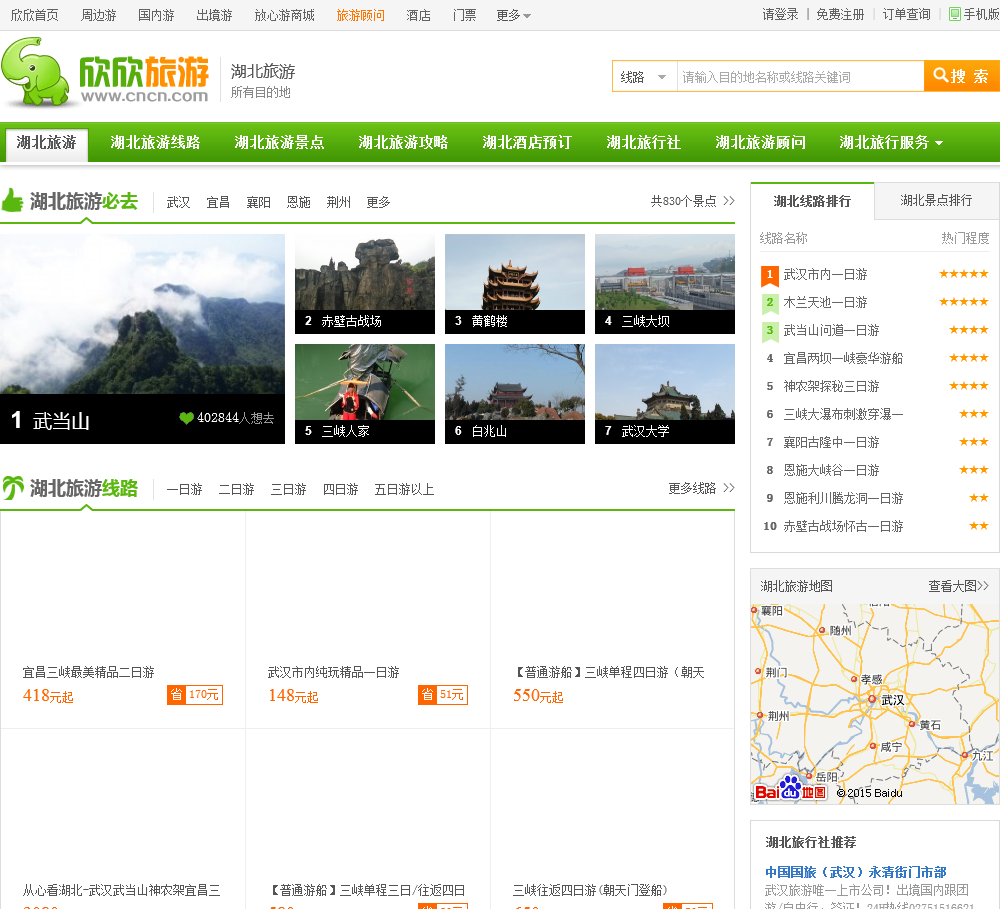This screenshot has height=909, width=1000.
Task: Open ranked route 木兰天池一日游
Action: [x=825, y=302]
